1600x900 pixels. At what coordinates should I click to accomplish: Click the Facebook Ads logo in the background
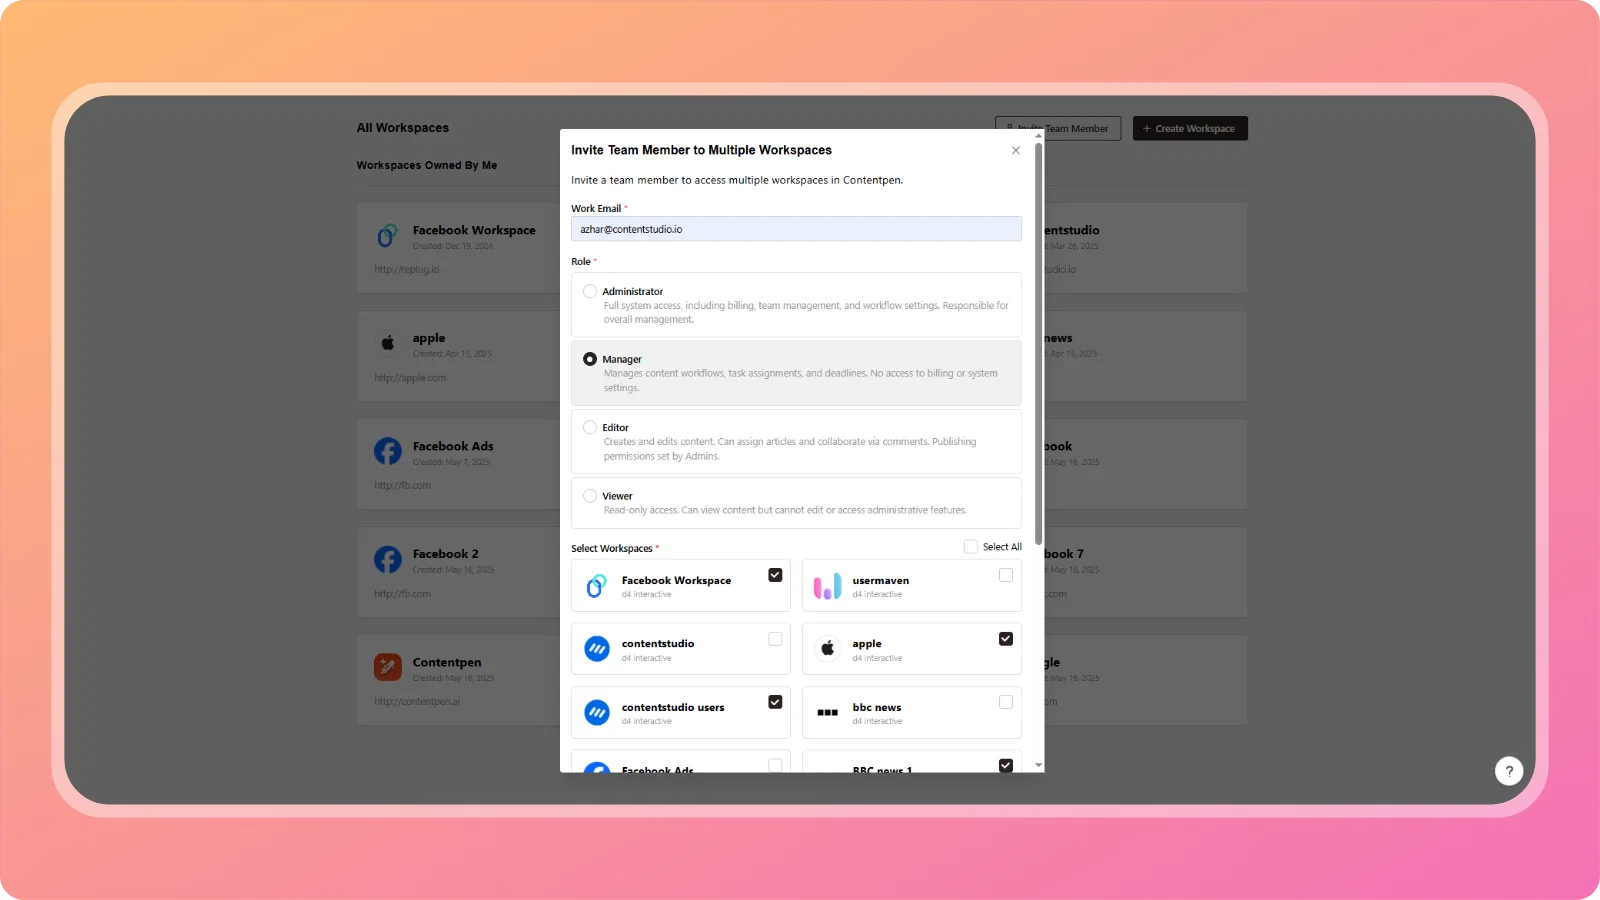point(388,451)
